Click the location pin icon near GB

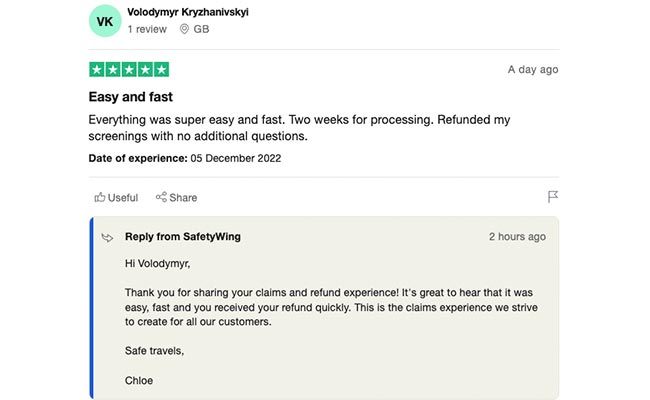pos(184,29)
